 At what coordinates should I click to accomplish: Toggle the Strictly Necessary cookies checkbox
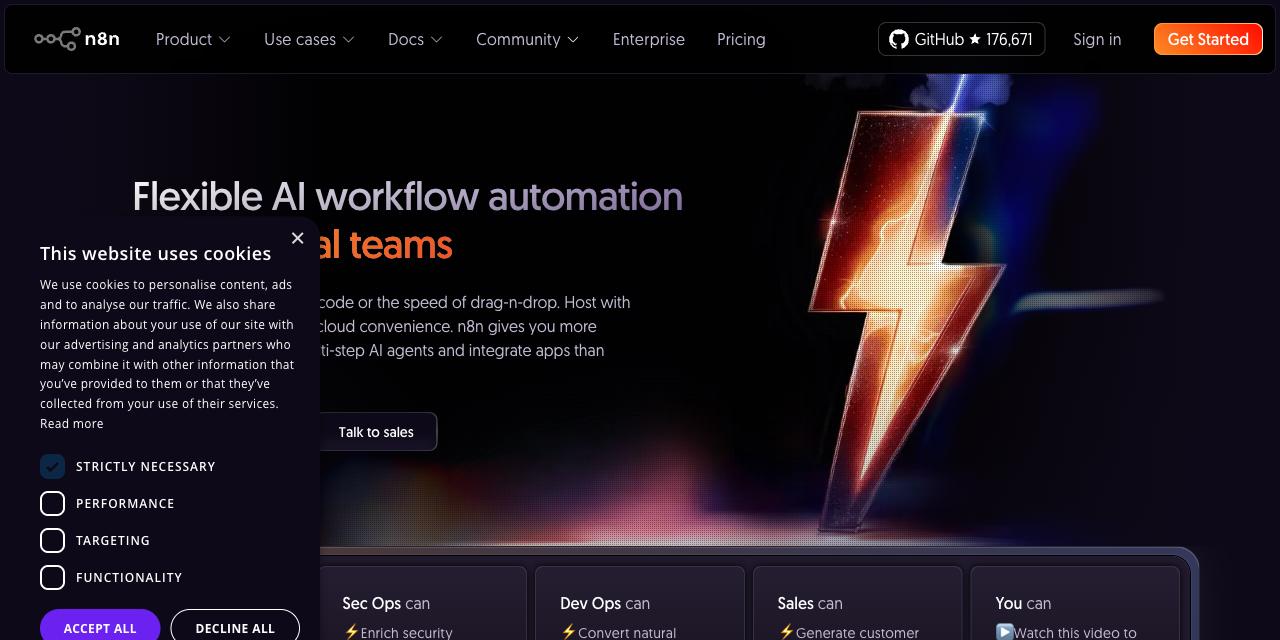52,467
